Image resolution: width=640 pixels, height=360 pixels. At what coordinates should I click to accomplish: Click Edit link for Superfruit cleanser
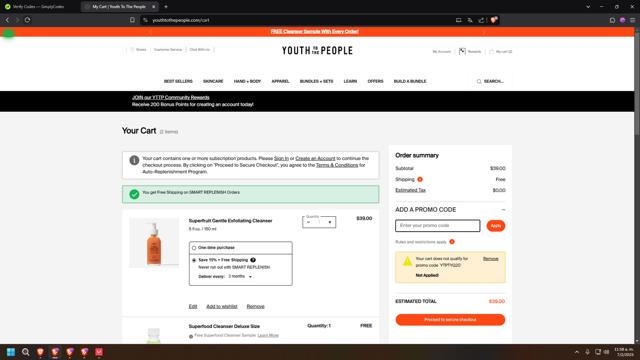coord(193,306)
